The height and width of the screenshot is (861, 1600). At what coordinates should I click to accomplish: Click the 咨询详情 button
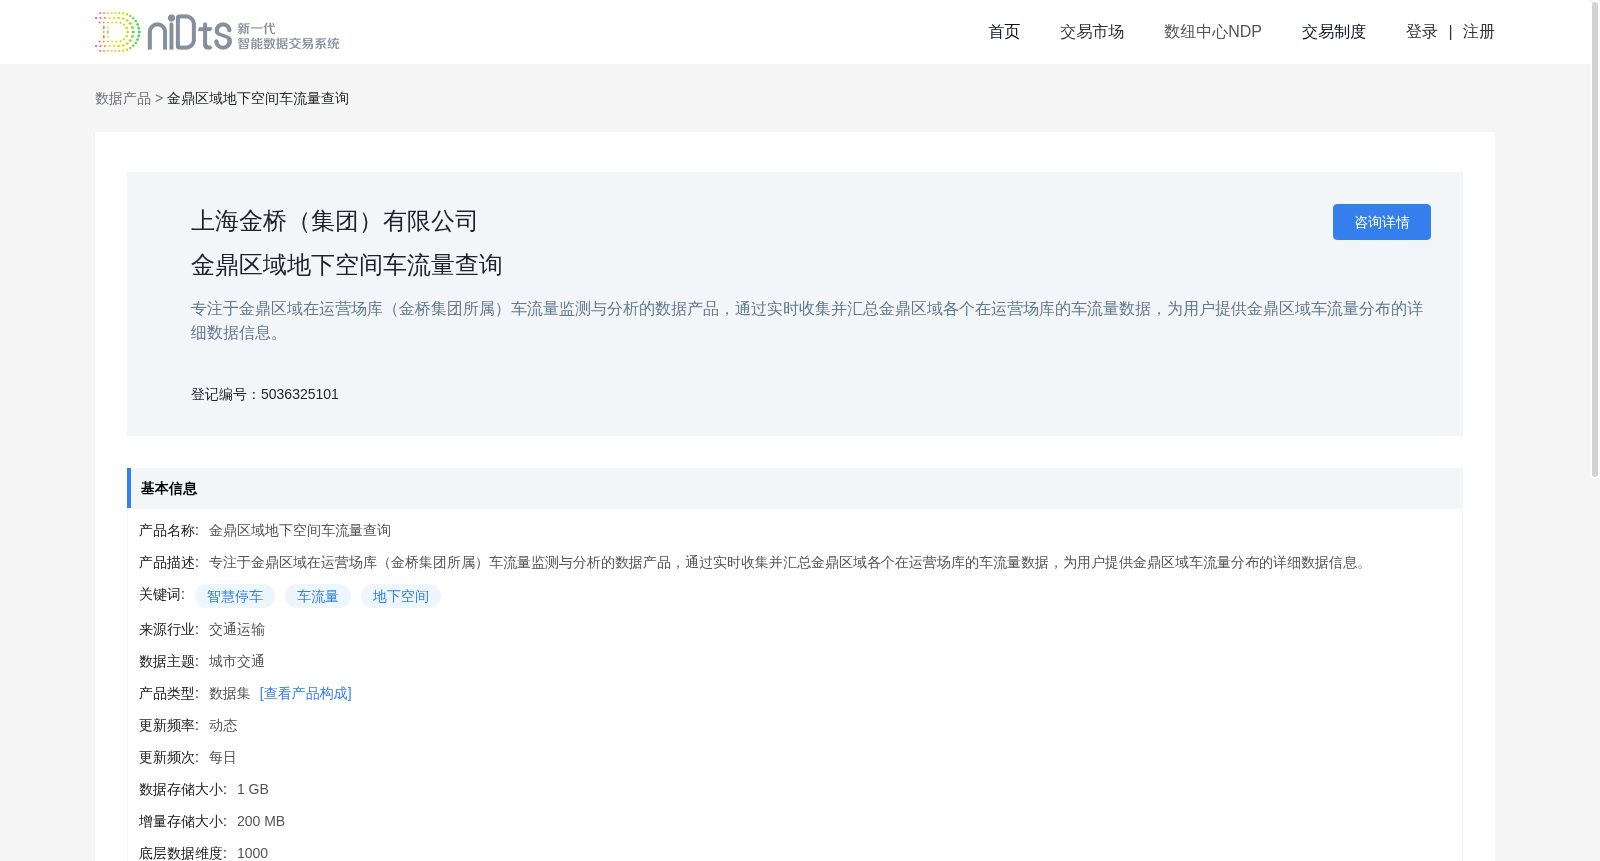(1382, 222)
